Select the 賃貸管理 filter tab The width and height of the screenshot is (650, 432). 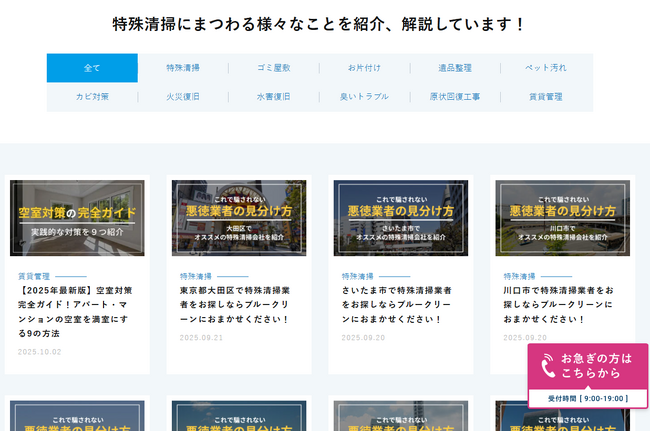click(546, 97)
